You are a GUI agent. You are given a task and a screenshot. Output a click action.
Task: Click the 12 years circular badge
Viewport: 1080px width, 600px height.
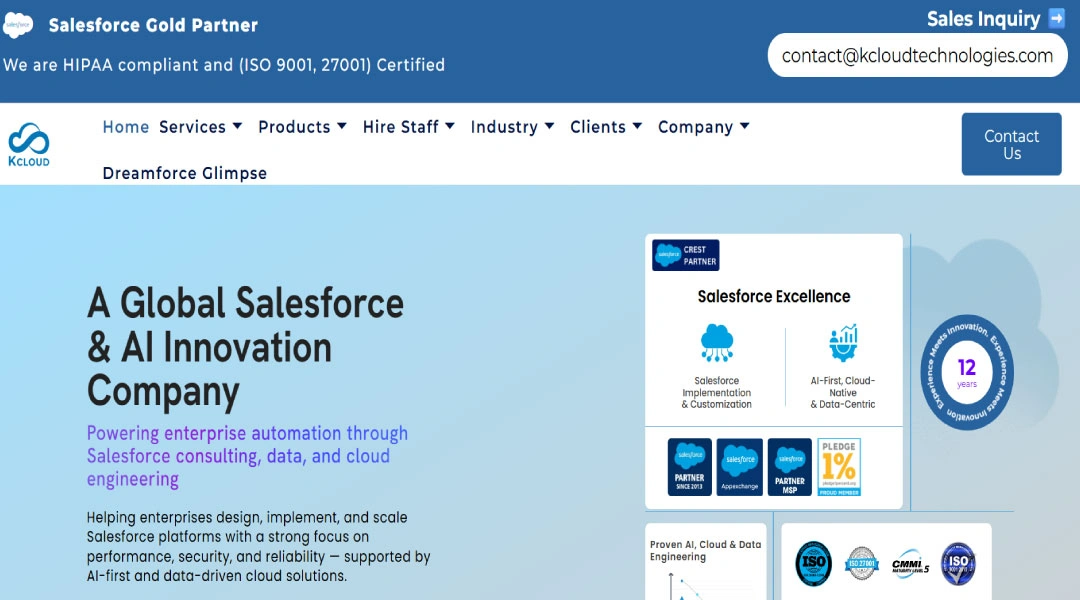[967, 373]
